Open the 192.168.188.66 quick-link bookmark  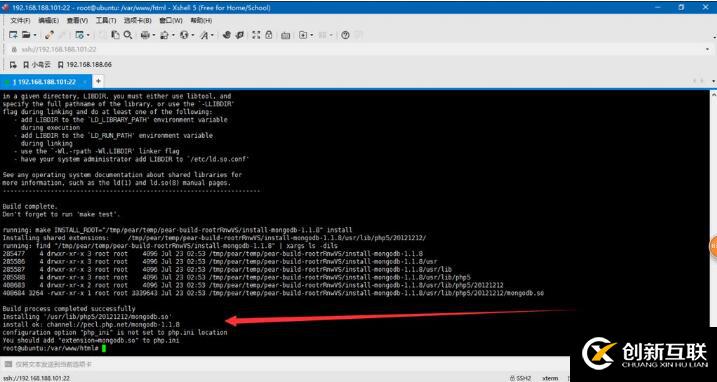coord(85,65)
